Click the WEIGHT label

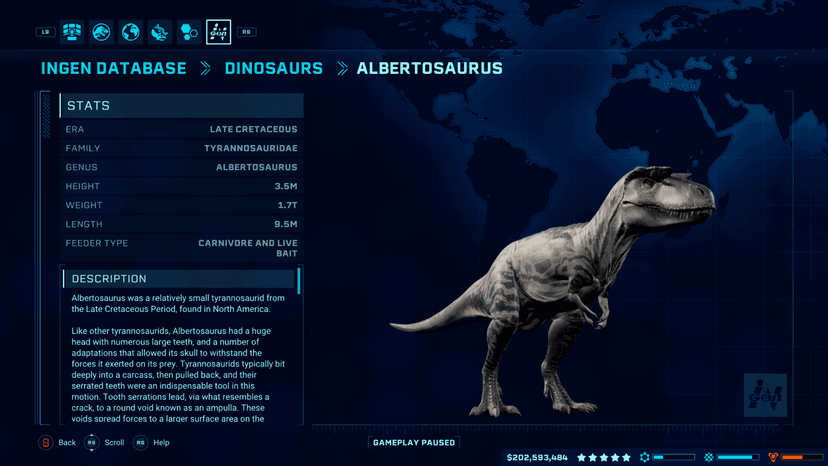[x=83, y=206]
